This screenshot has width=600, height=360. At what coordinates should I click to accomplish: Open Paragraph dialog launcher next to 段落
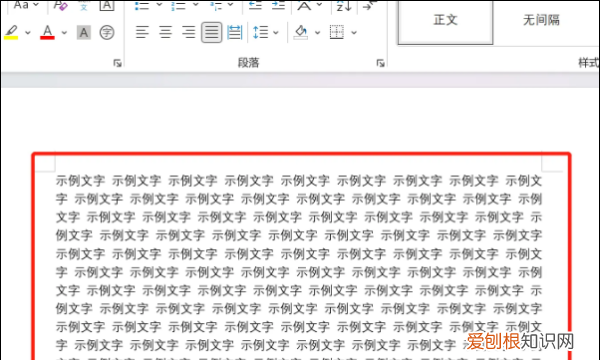tap(380, 63)
